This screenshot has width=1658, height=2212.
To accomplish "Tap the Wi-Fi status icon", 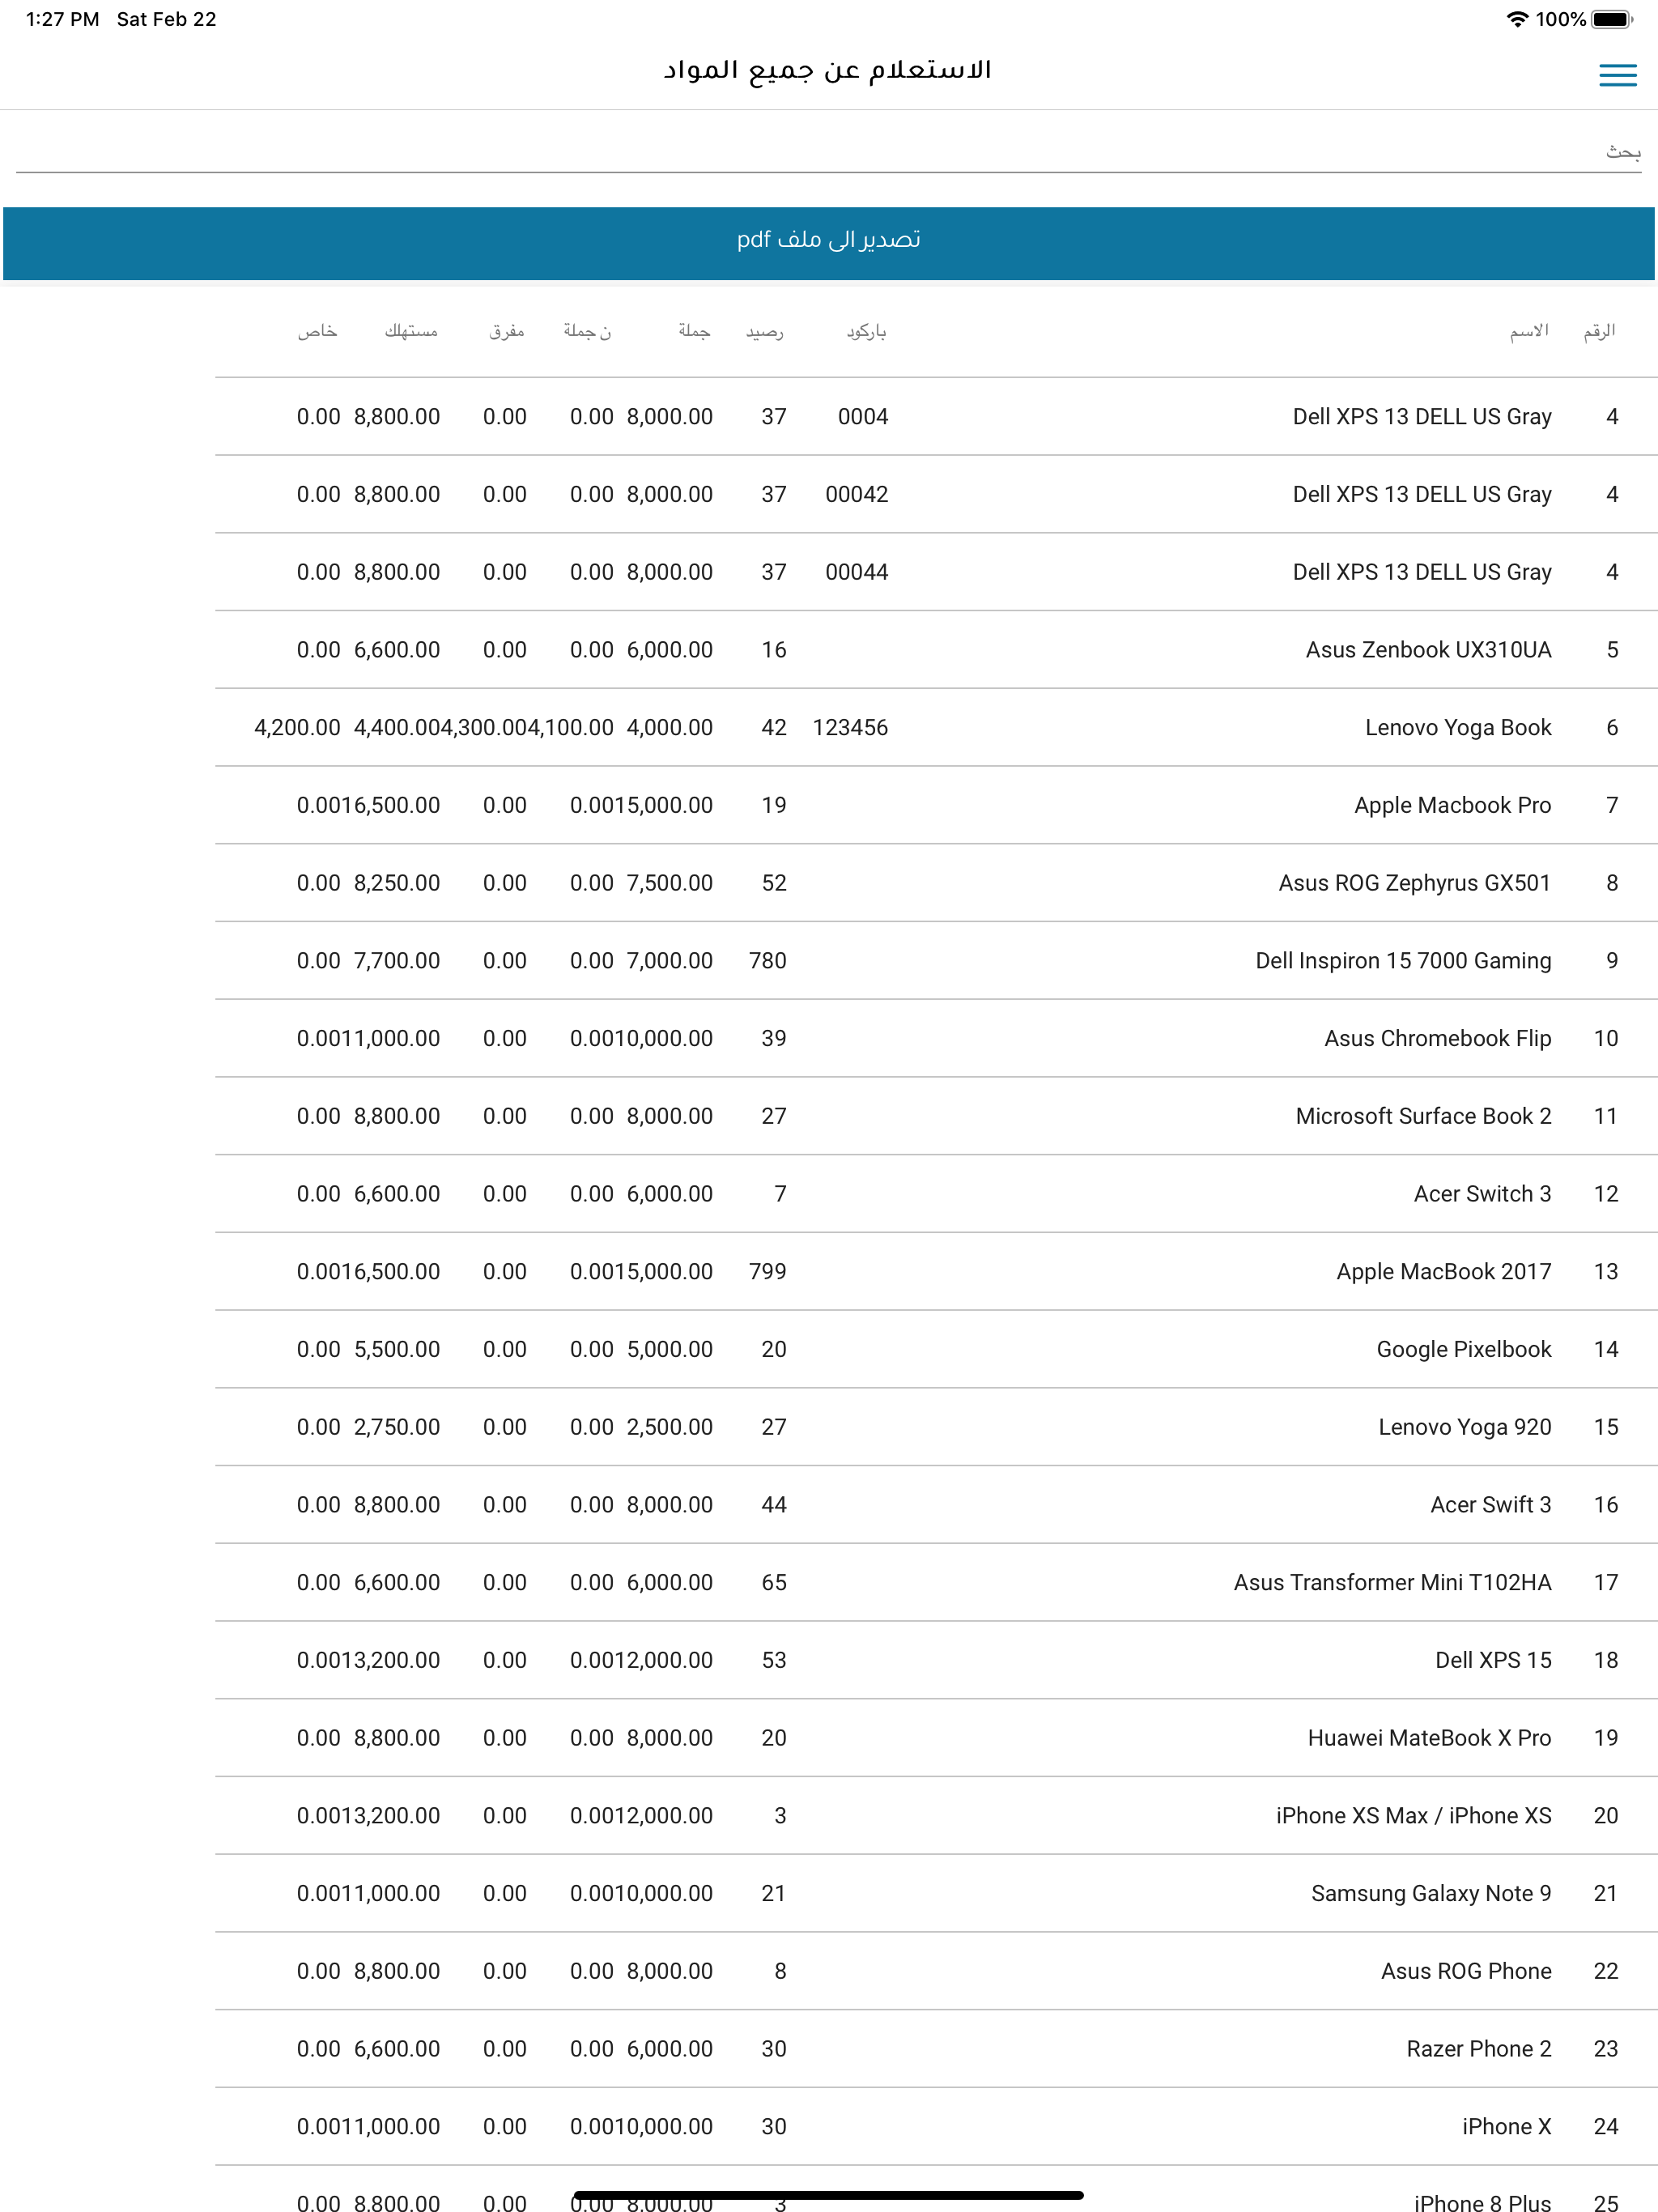I will click(1517, 19).
